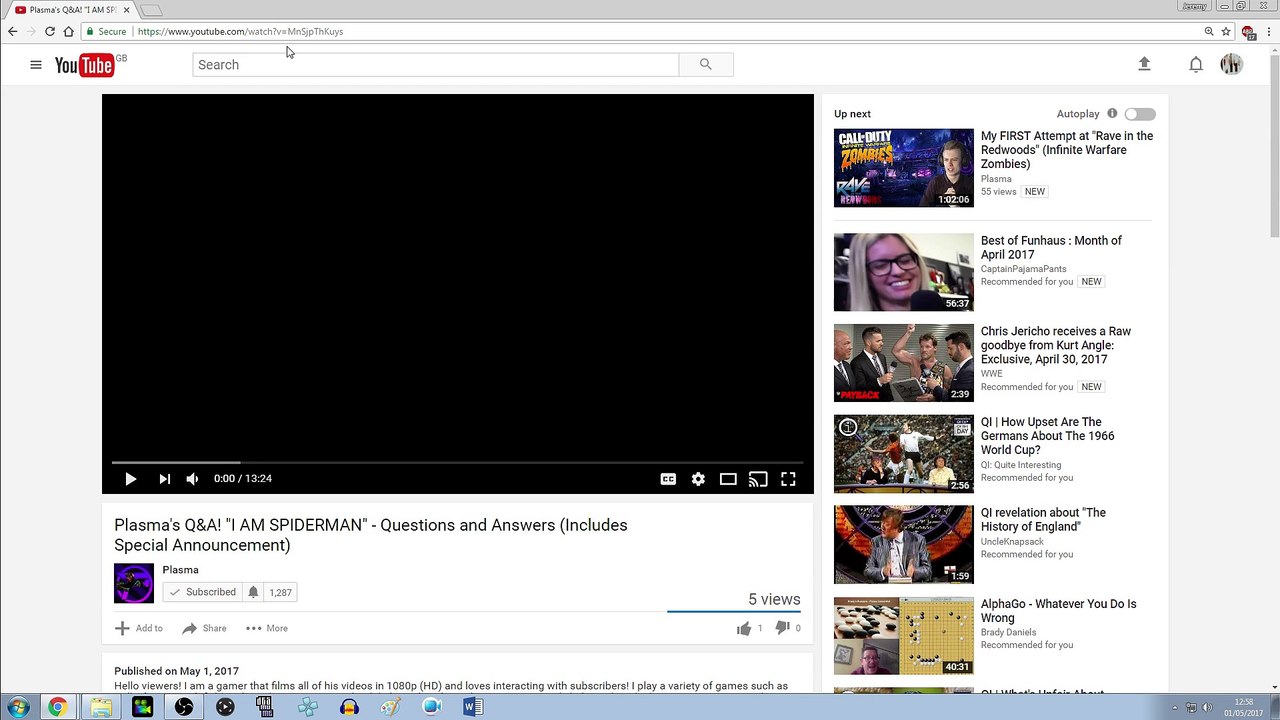Switch to theater mode

click(728, 479)
